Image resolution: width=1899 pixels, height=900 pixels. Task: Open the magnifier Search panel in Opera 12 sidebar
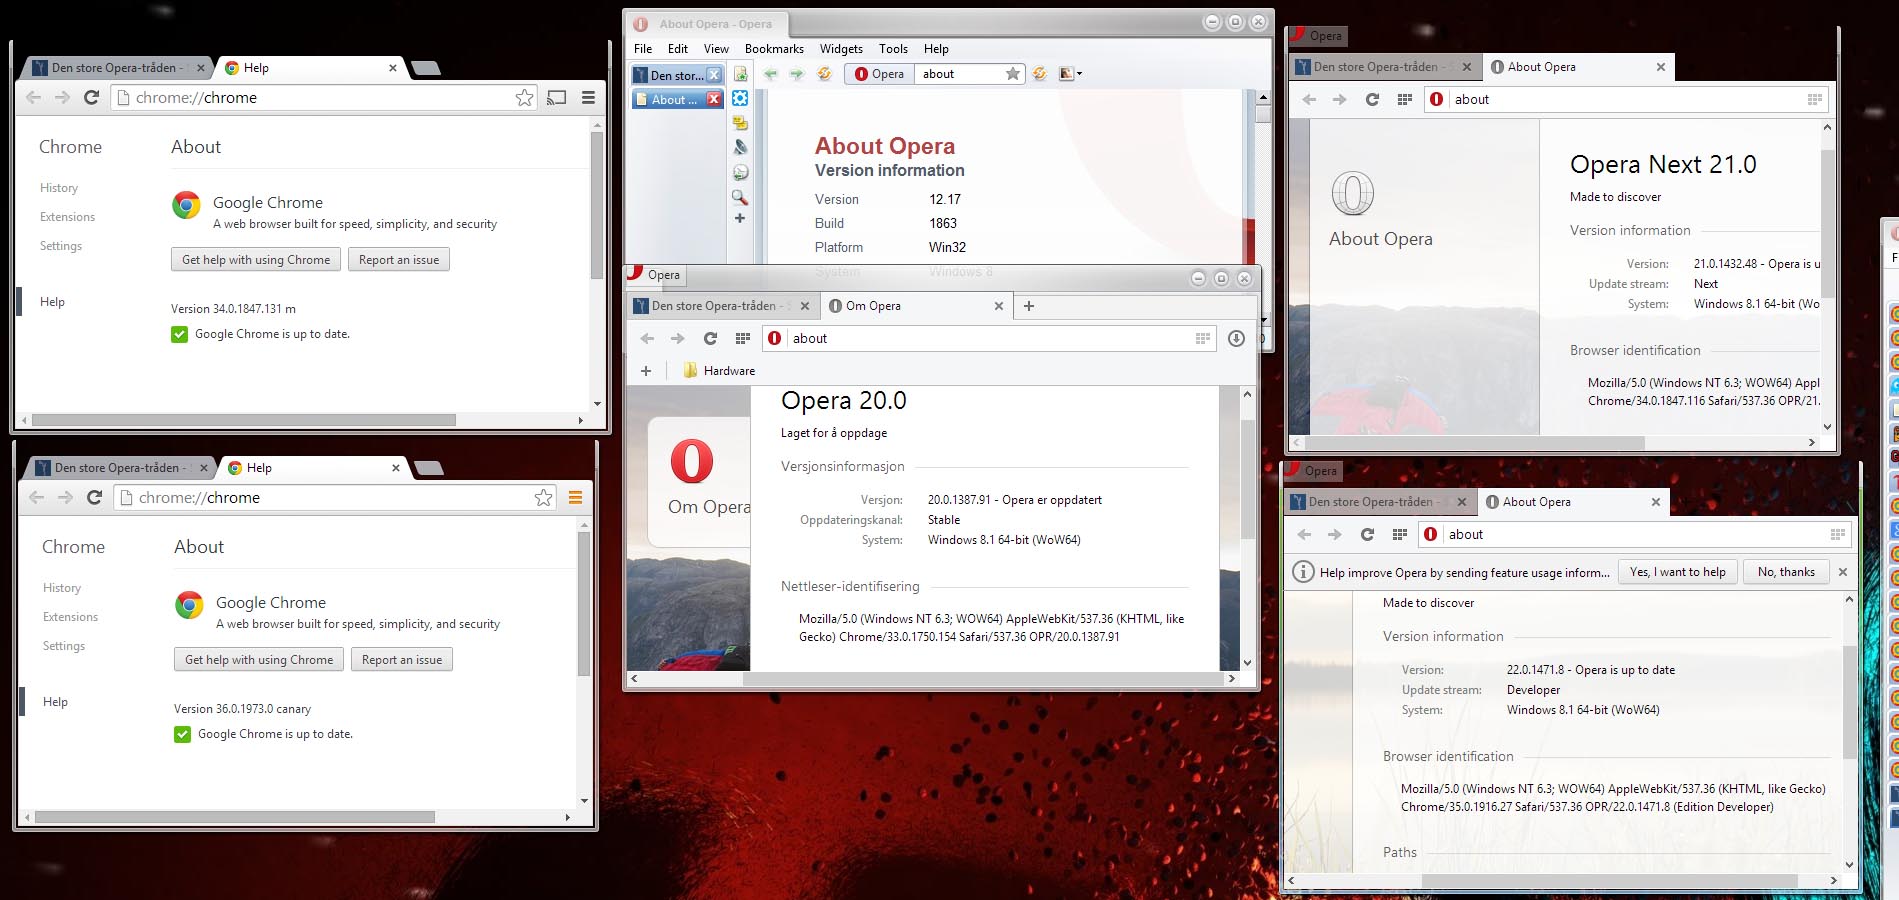tap(740, 197)
